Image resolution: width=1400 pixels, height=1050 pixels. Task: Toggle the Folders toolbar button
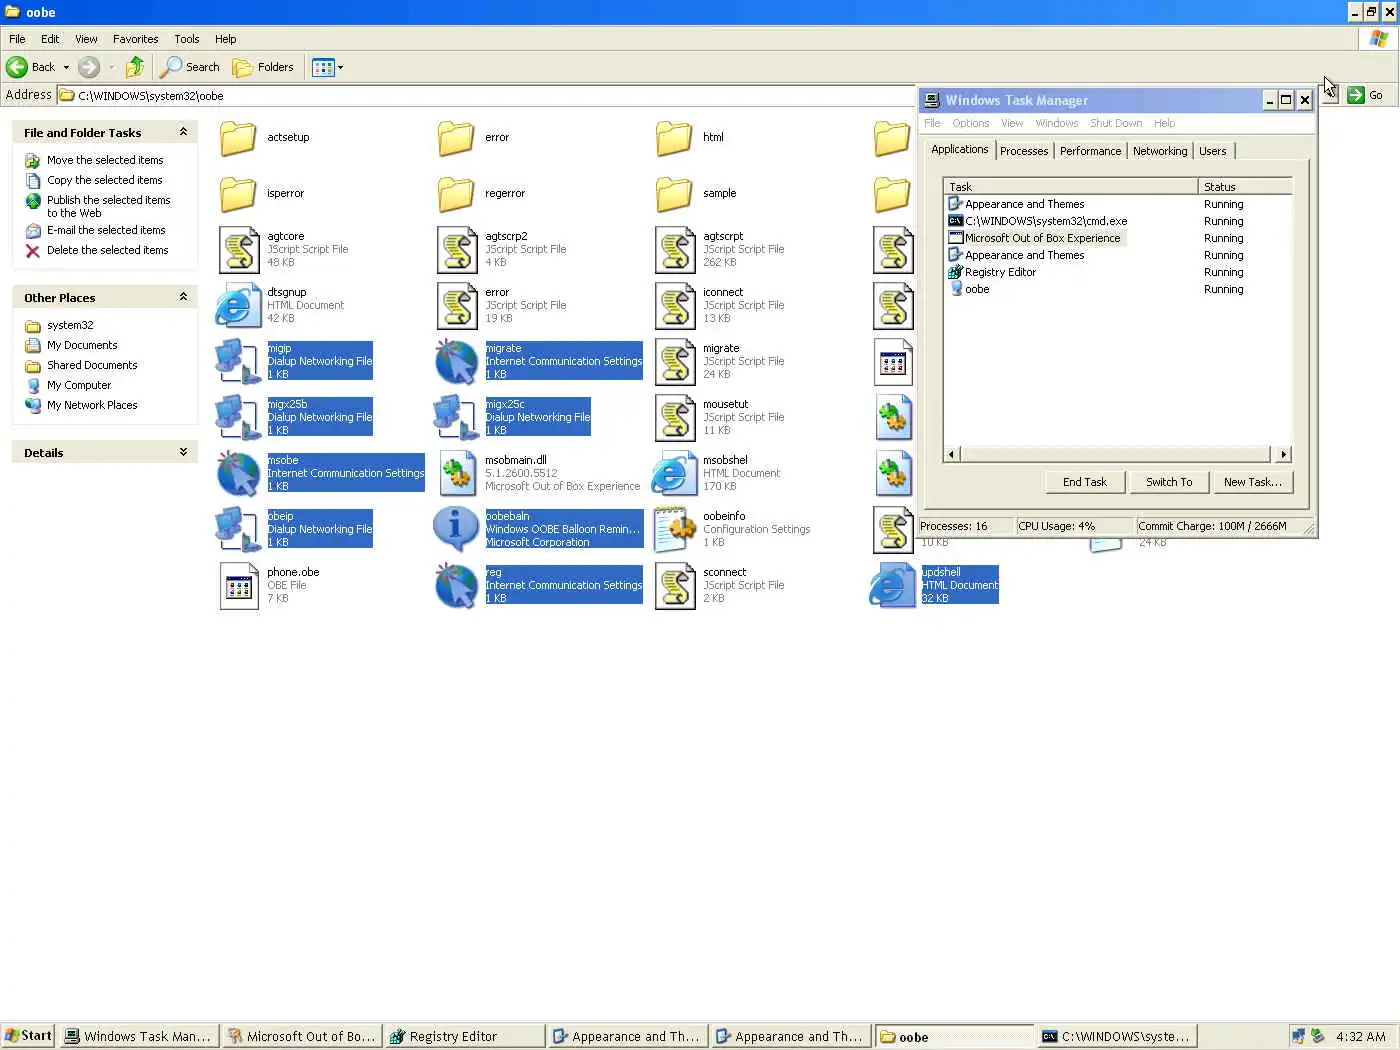[x=264, y=67]
